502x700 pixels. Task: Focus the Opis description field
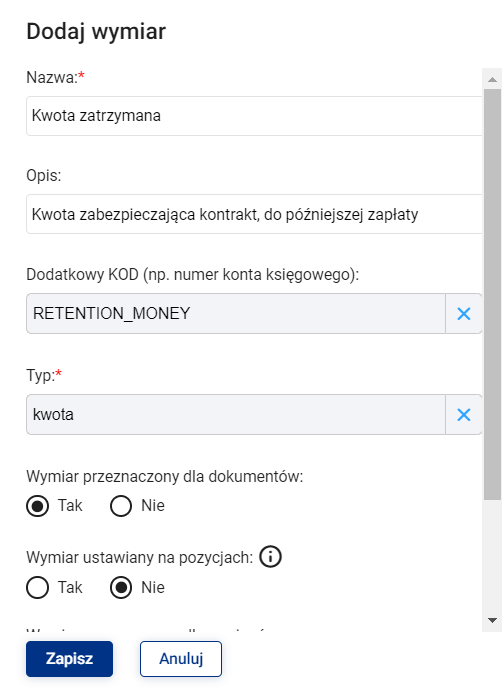pyautogui.click(x=254, y=214)
